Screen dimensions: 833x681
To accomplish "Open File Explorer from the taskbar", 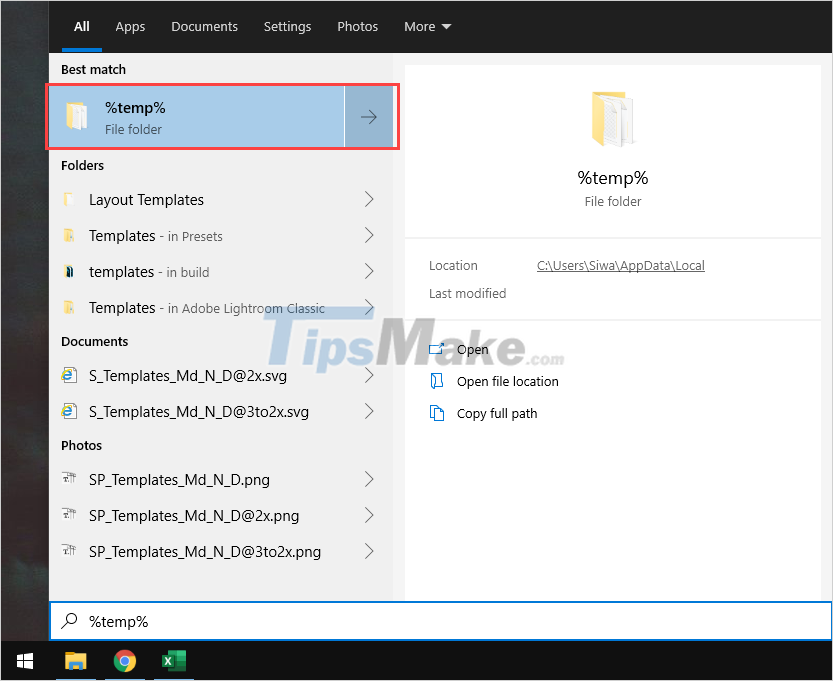I will pos(75,661).
